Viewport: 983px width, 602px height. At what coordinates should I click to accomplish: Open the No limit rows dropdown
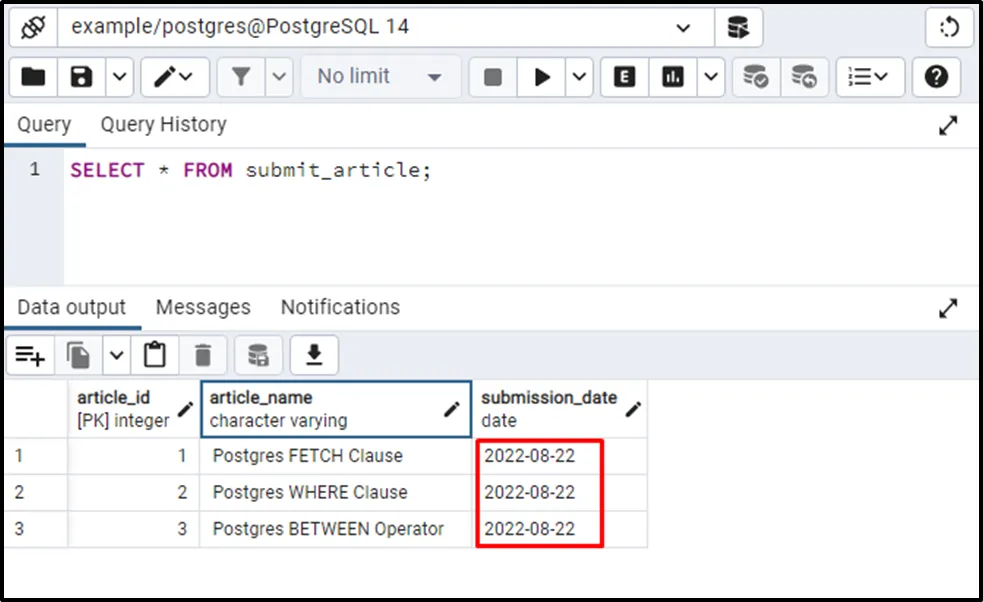[380, 77]
